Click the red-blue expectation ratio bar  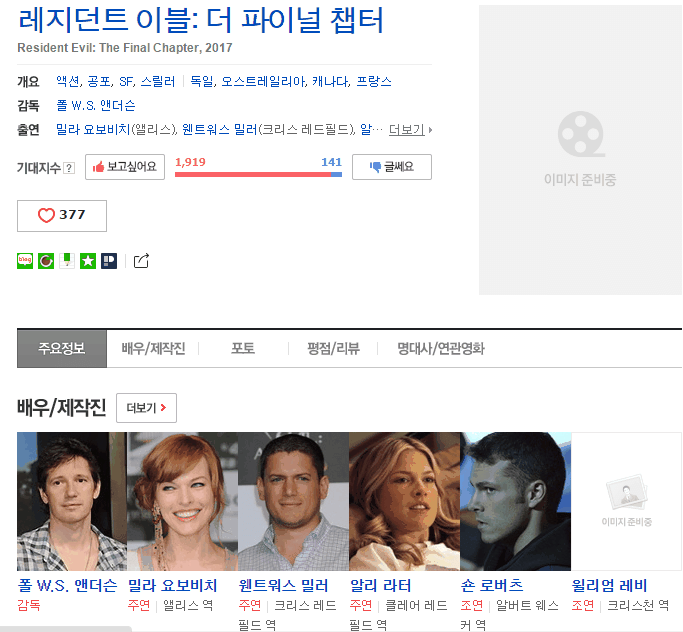pos(258,175)
